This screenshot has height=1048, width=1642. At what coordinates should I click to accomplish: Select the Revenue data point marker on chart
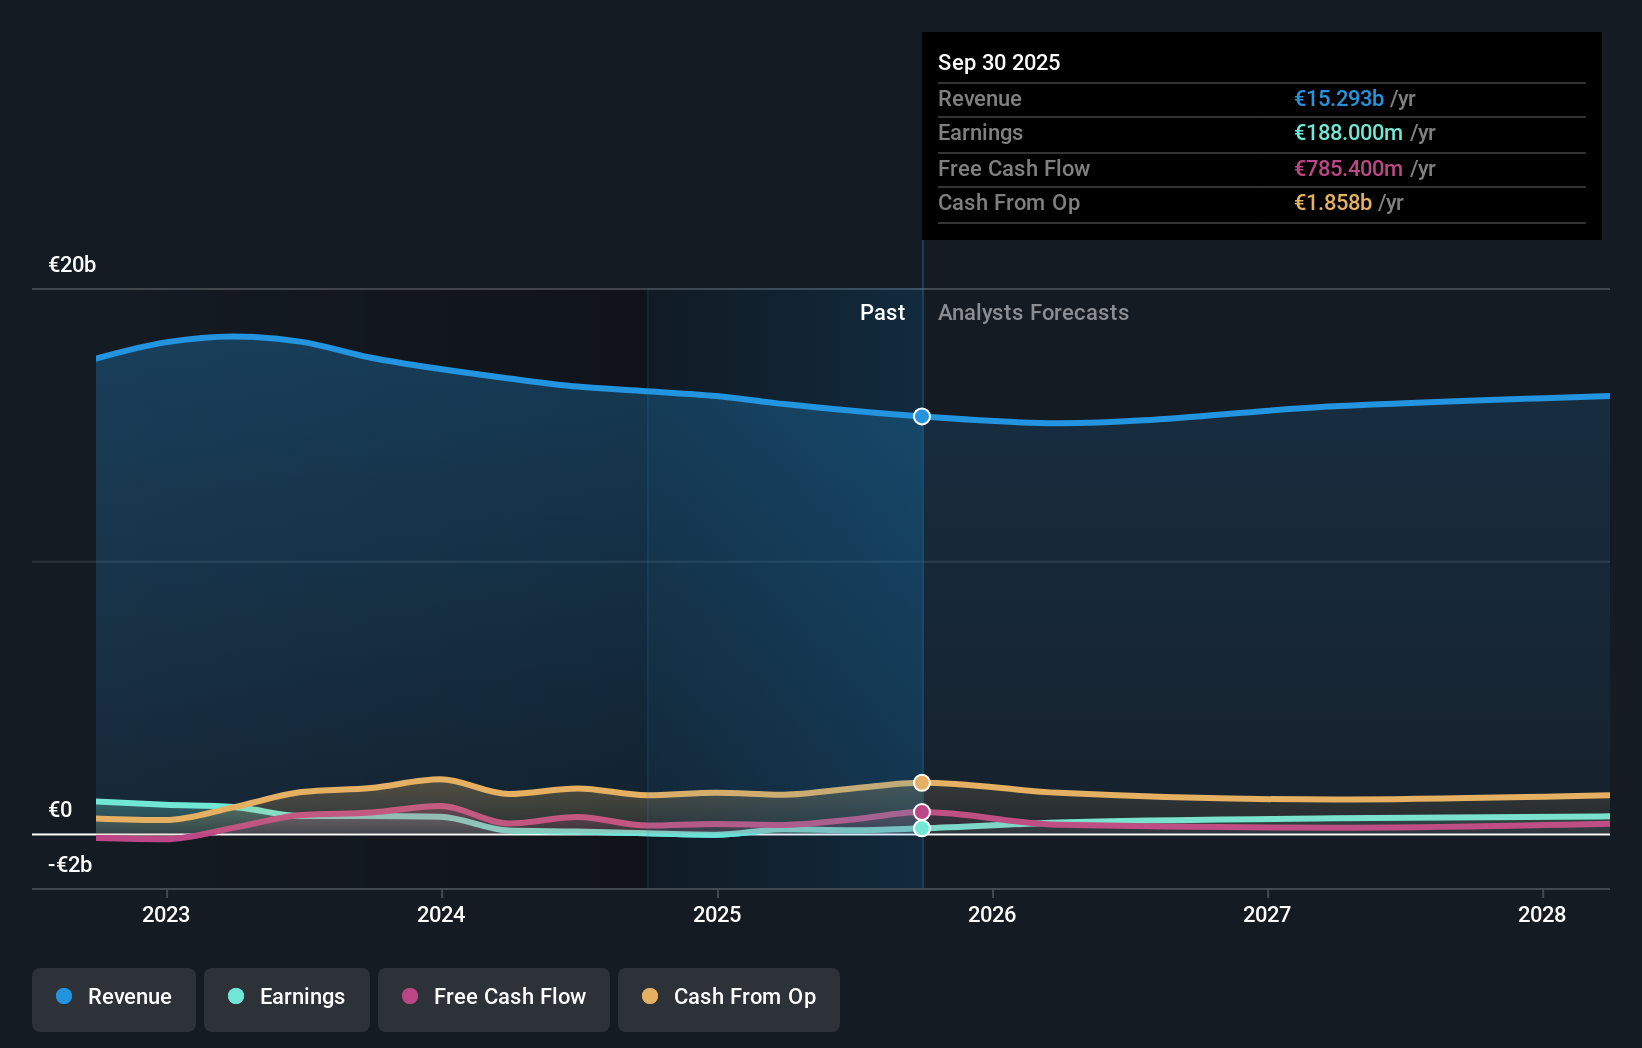click(921, 416)
